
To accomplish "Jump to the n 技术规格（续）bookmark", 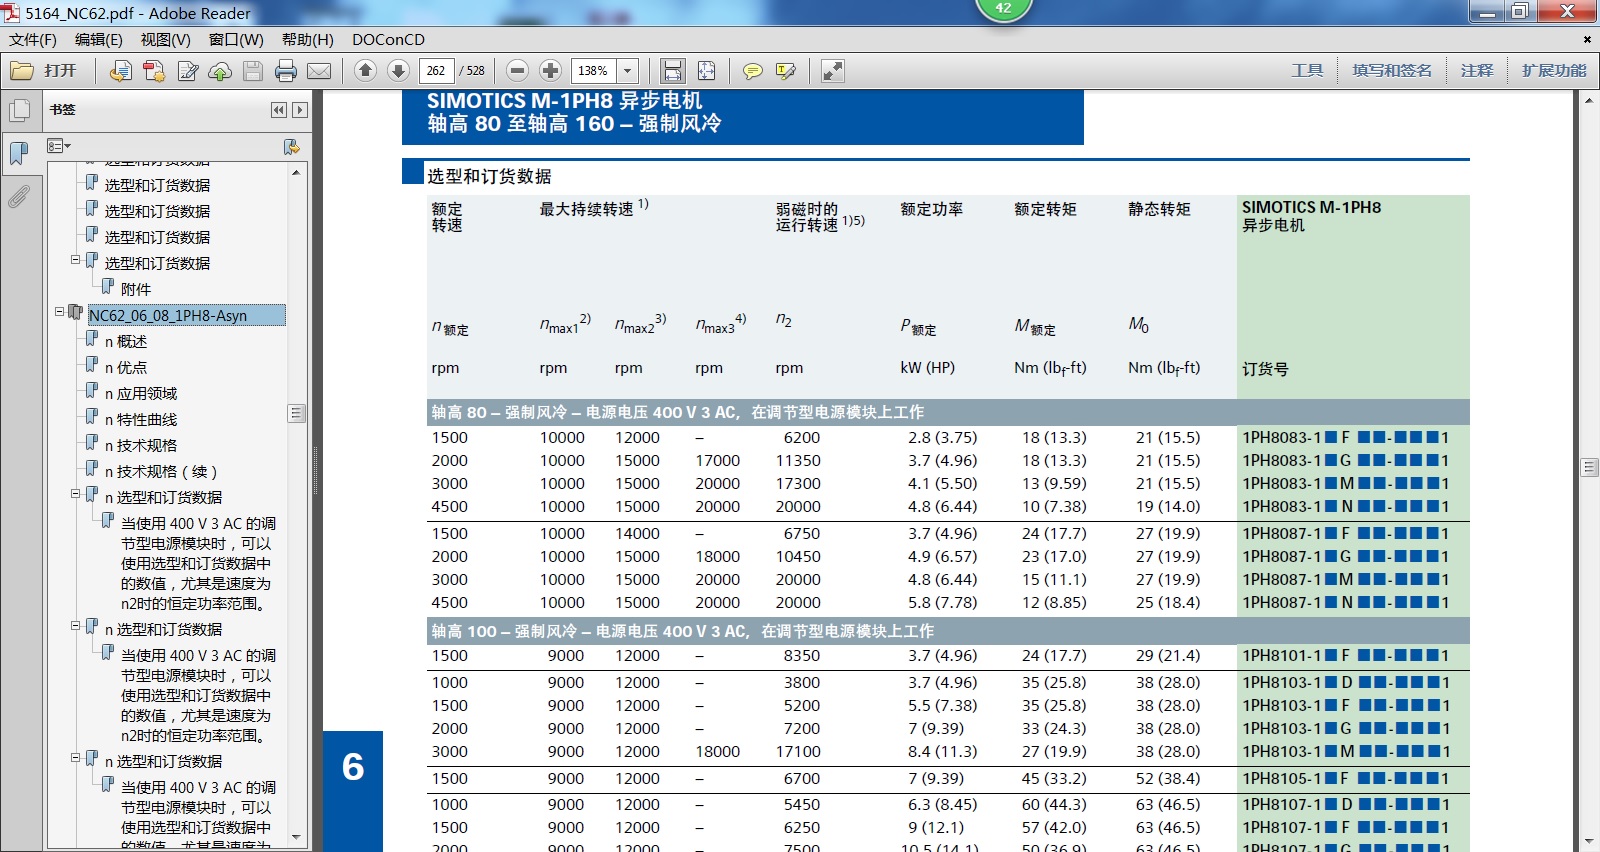I will coord(161,472).
